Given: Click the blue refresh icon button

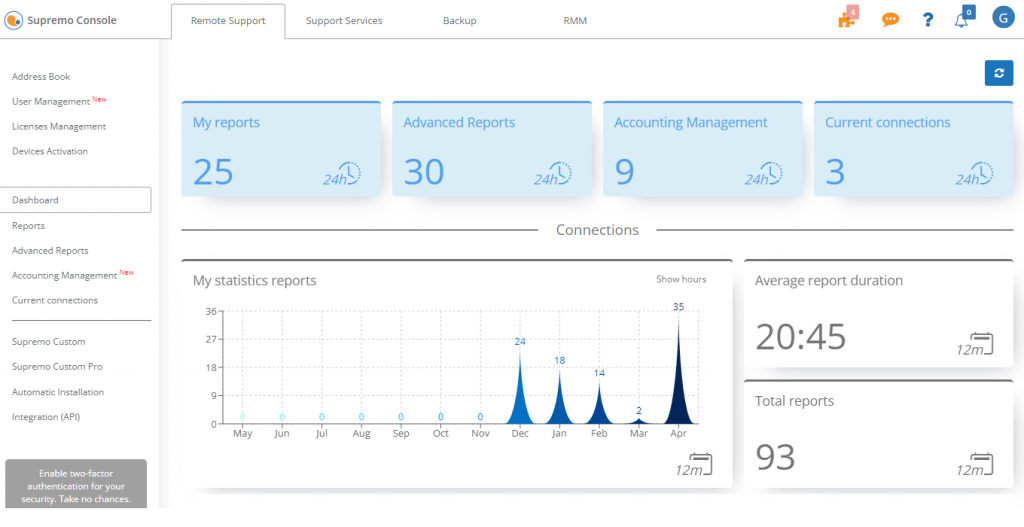Looking at the screenshot, I should pos(998,73).
